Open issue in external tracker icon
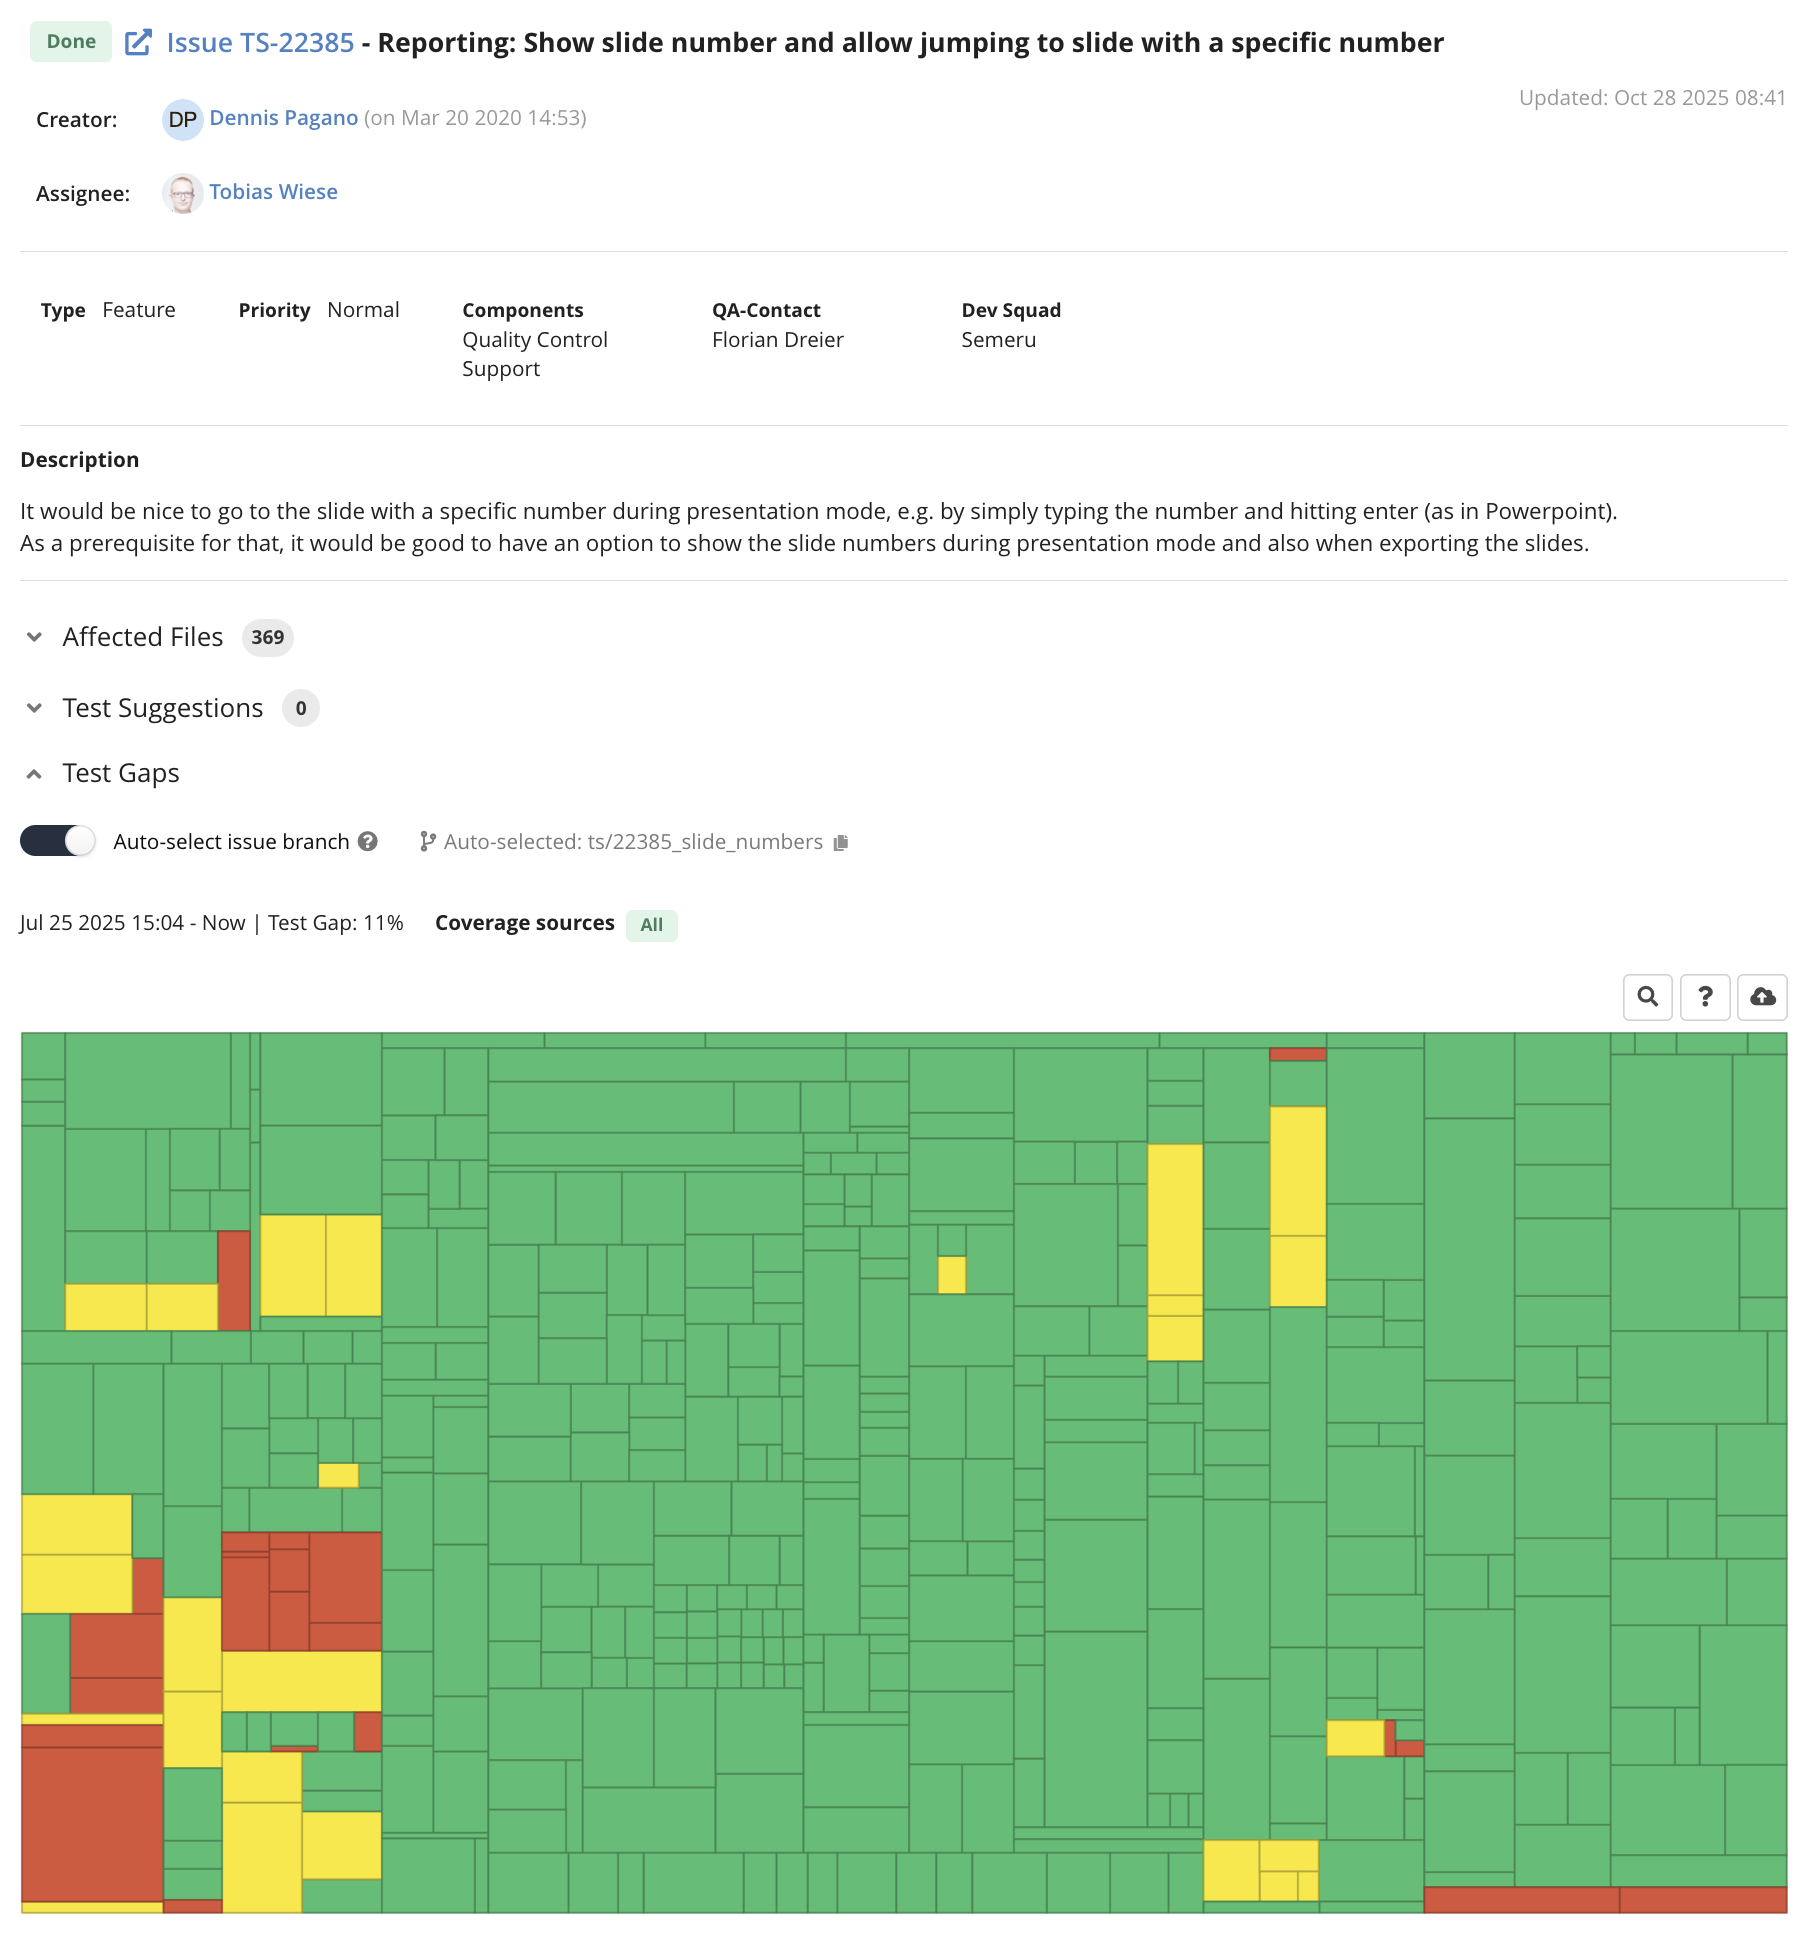The image size is (1810, 1940). 138,42
